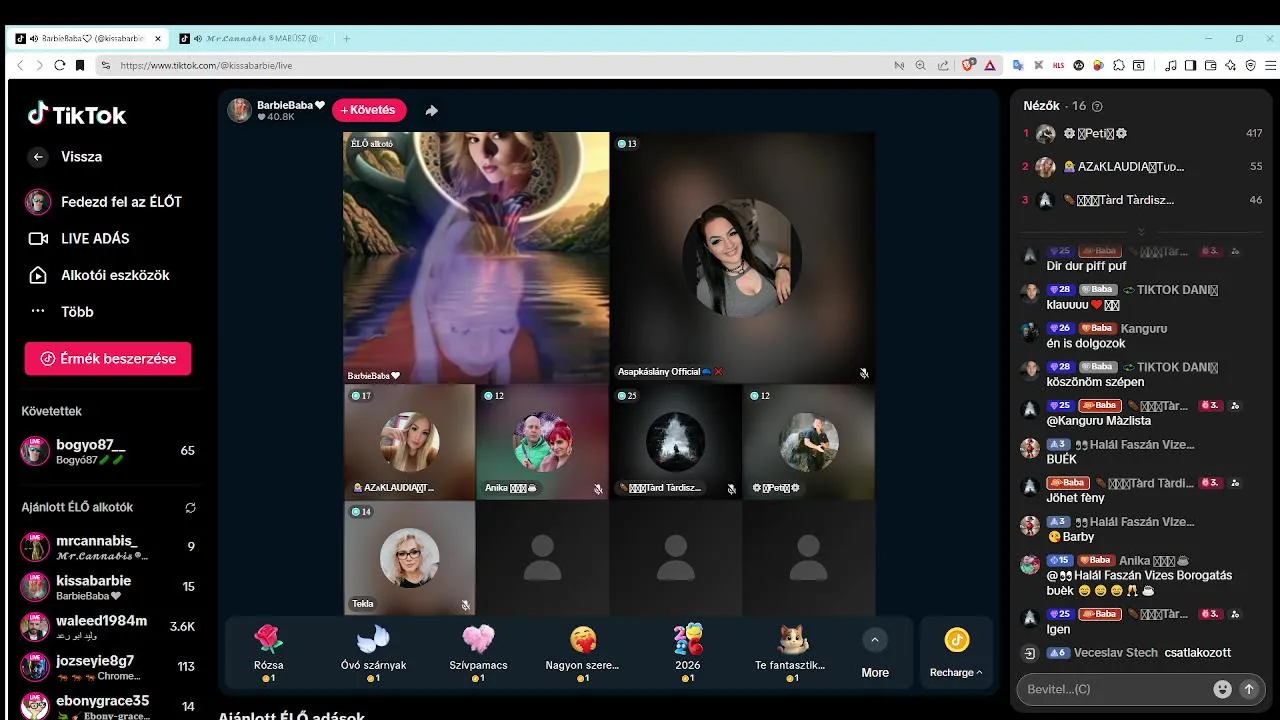Reload the page
Viewport: 1280px width, 720px height.
(x=60, y=65)
